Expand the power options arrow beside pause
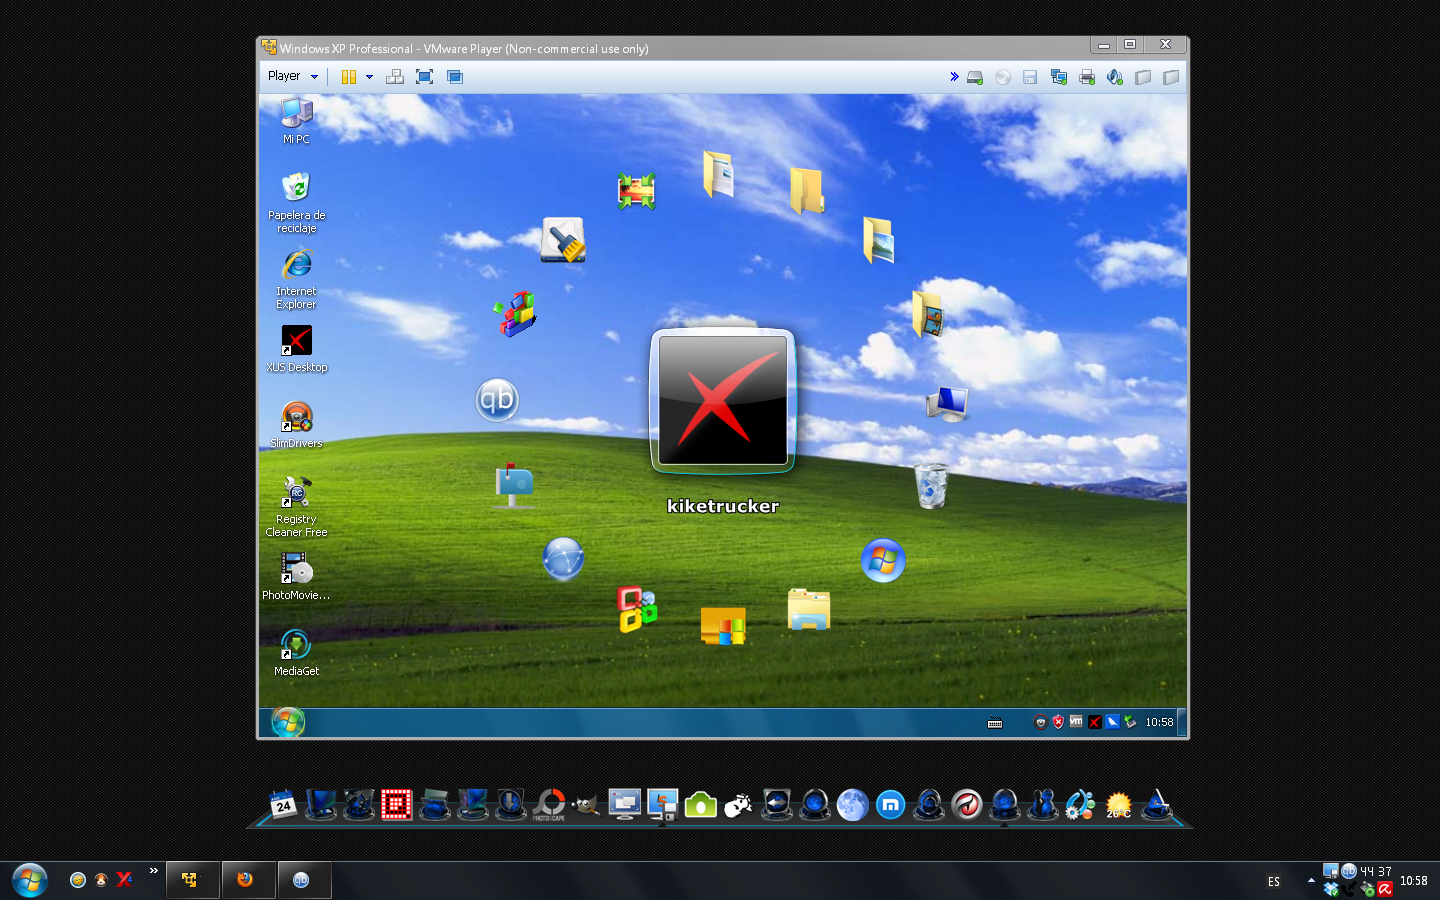The width and height of the screenshot is (1440, 900). [x=369, y=77]
